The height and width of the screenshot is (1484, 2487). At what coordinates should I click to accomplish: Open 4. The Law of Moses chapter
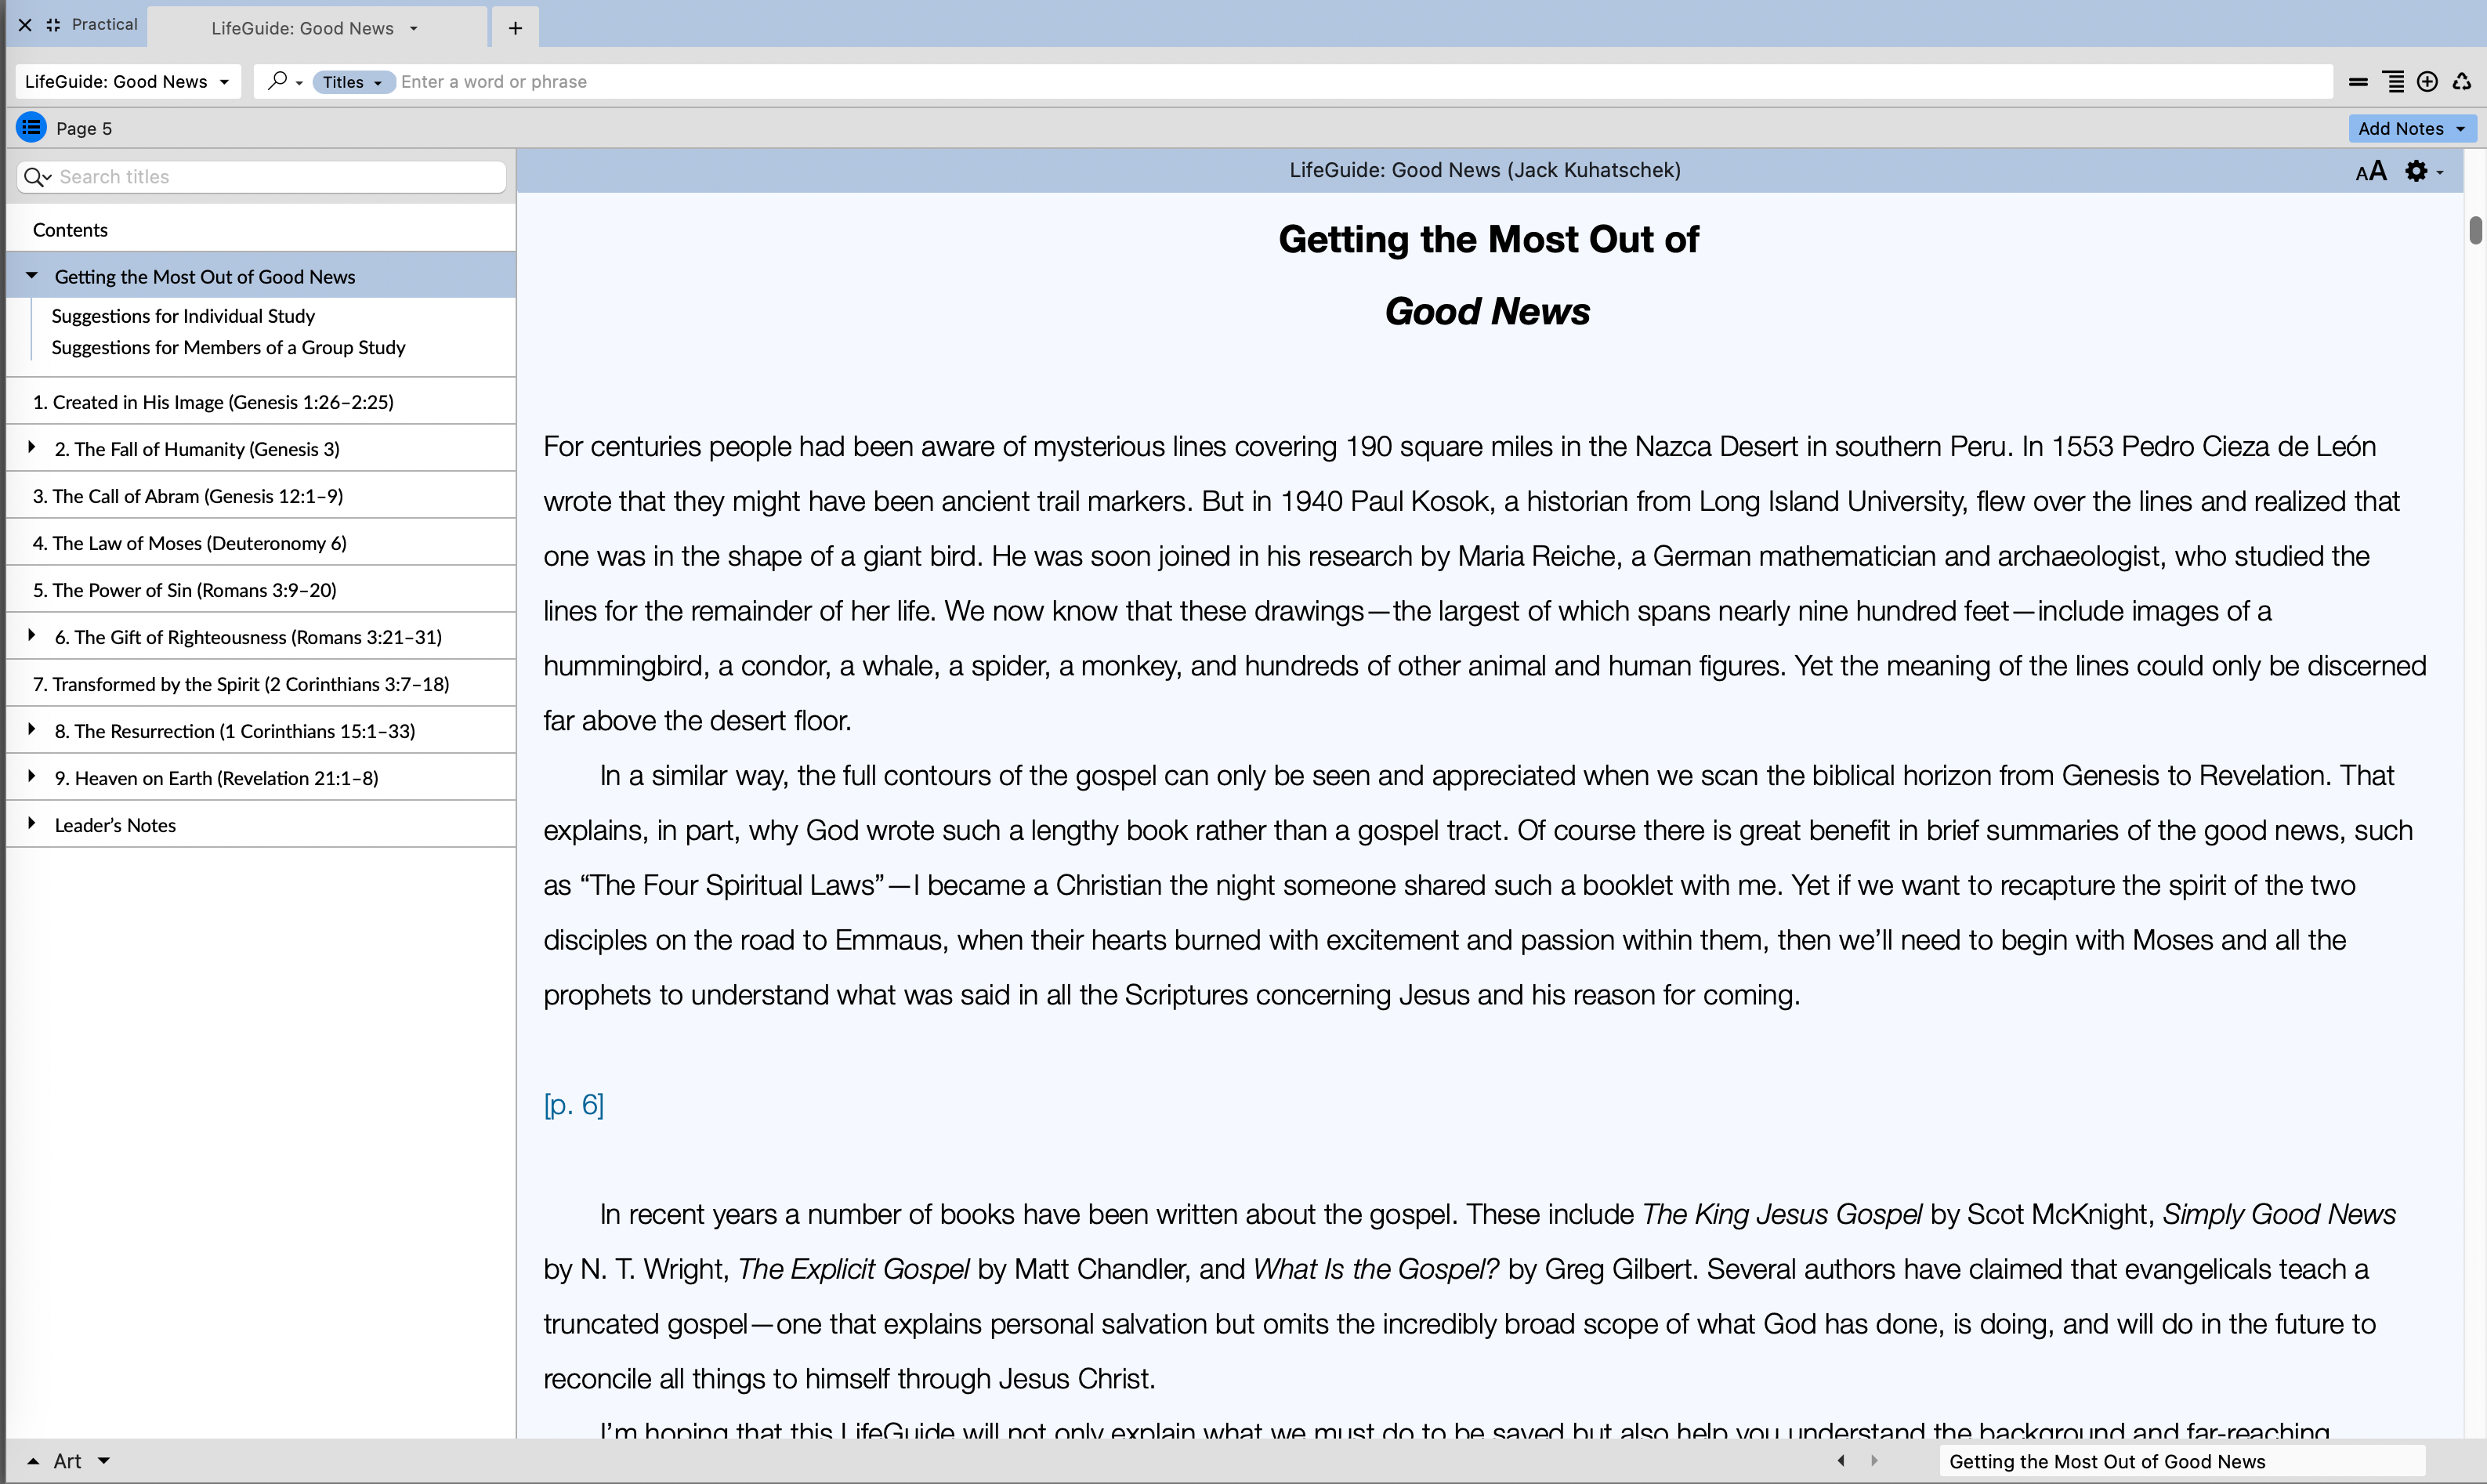pyautogui.click(x=190, y=543)
